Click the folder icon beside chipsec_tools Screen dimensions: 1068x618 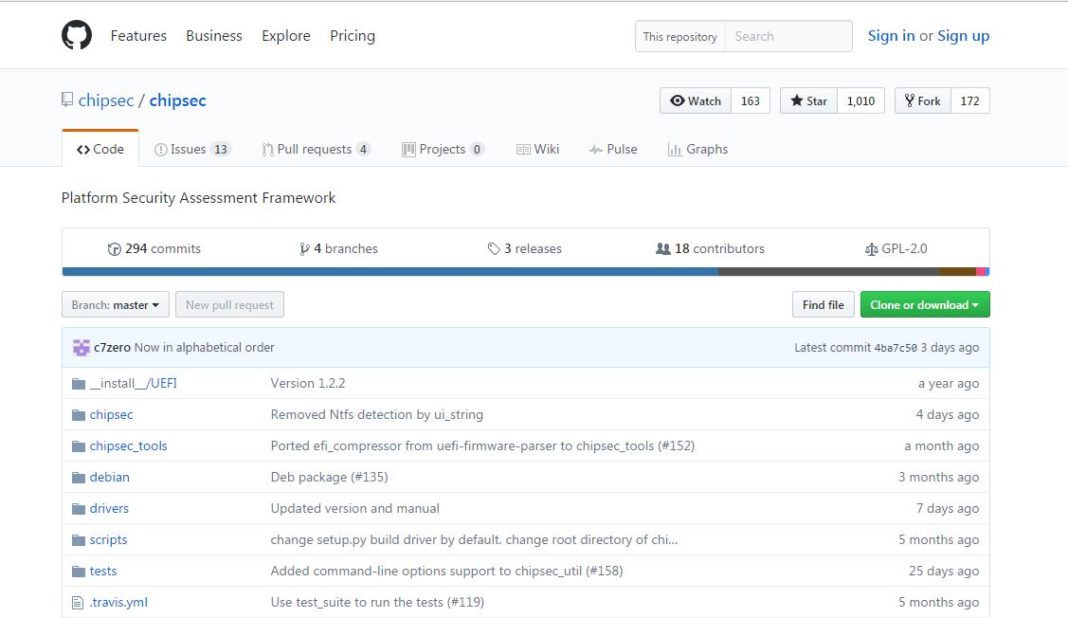click(78, 446)
